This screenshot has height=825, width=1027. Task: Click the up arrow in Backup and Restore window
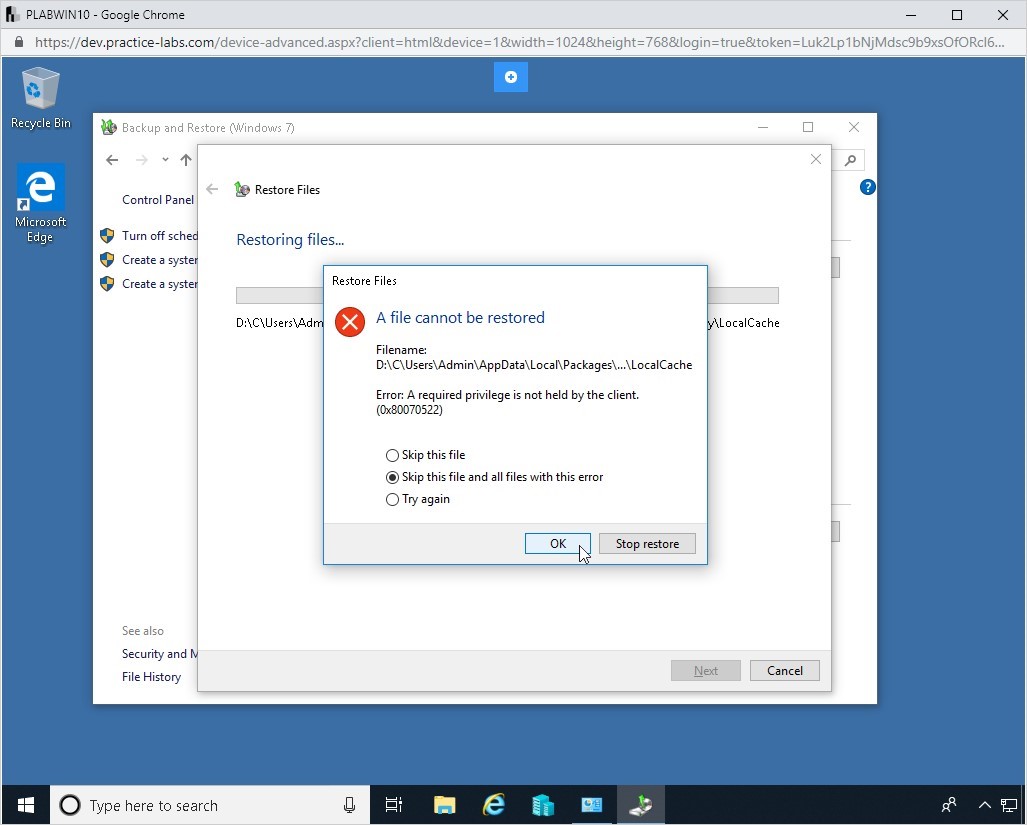click(186, 160)
